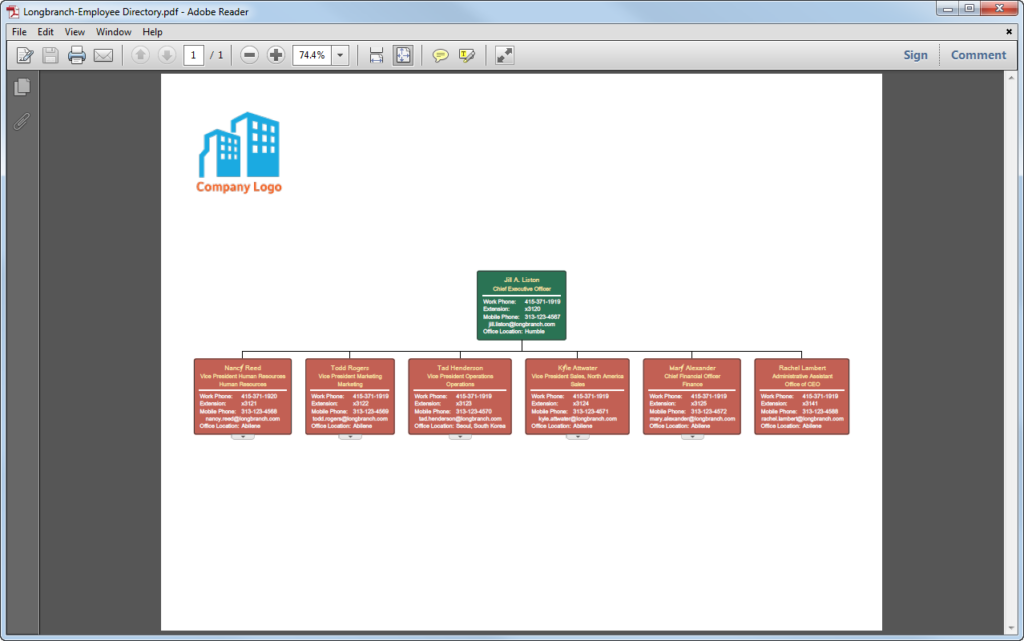Open the Edit menu
Image resolution: width=1024 pixels, height=641 pixels.
pyautogui.click(x=45, y=32)
